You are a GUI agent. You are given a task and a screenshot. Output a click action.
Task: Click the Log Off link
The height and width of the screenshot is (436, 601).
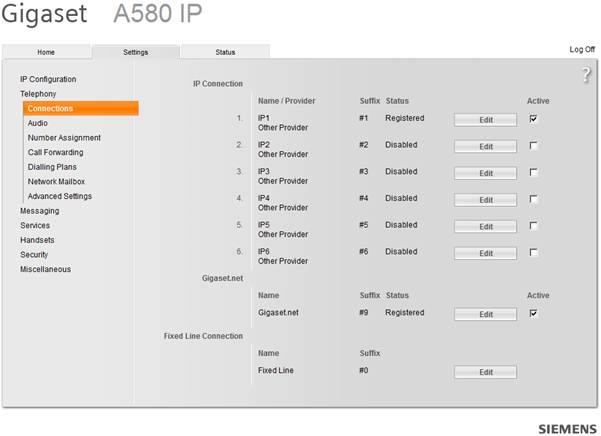click(x=582, y=49)
